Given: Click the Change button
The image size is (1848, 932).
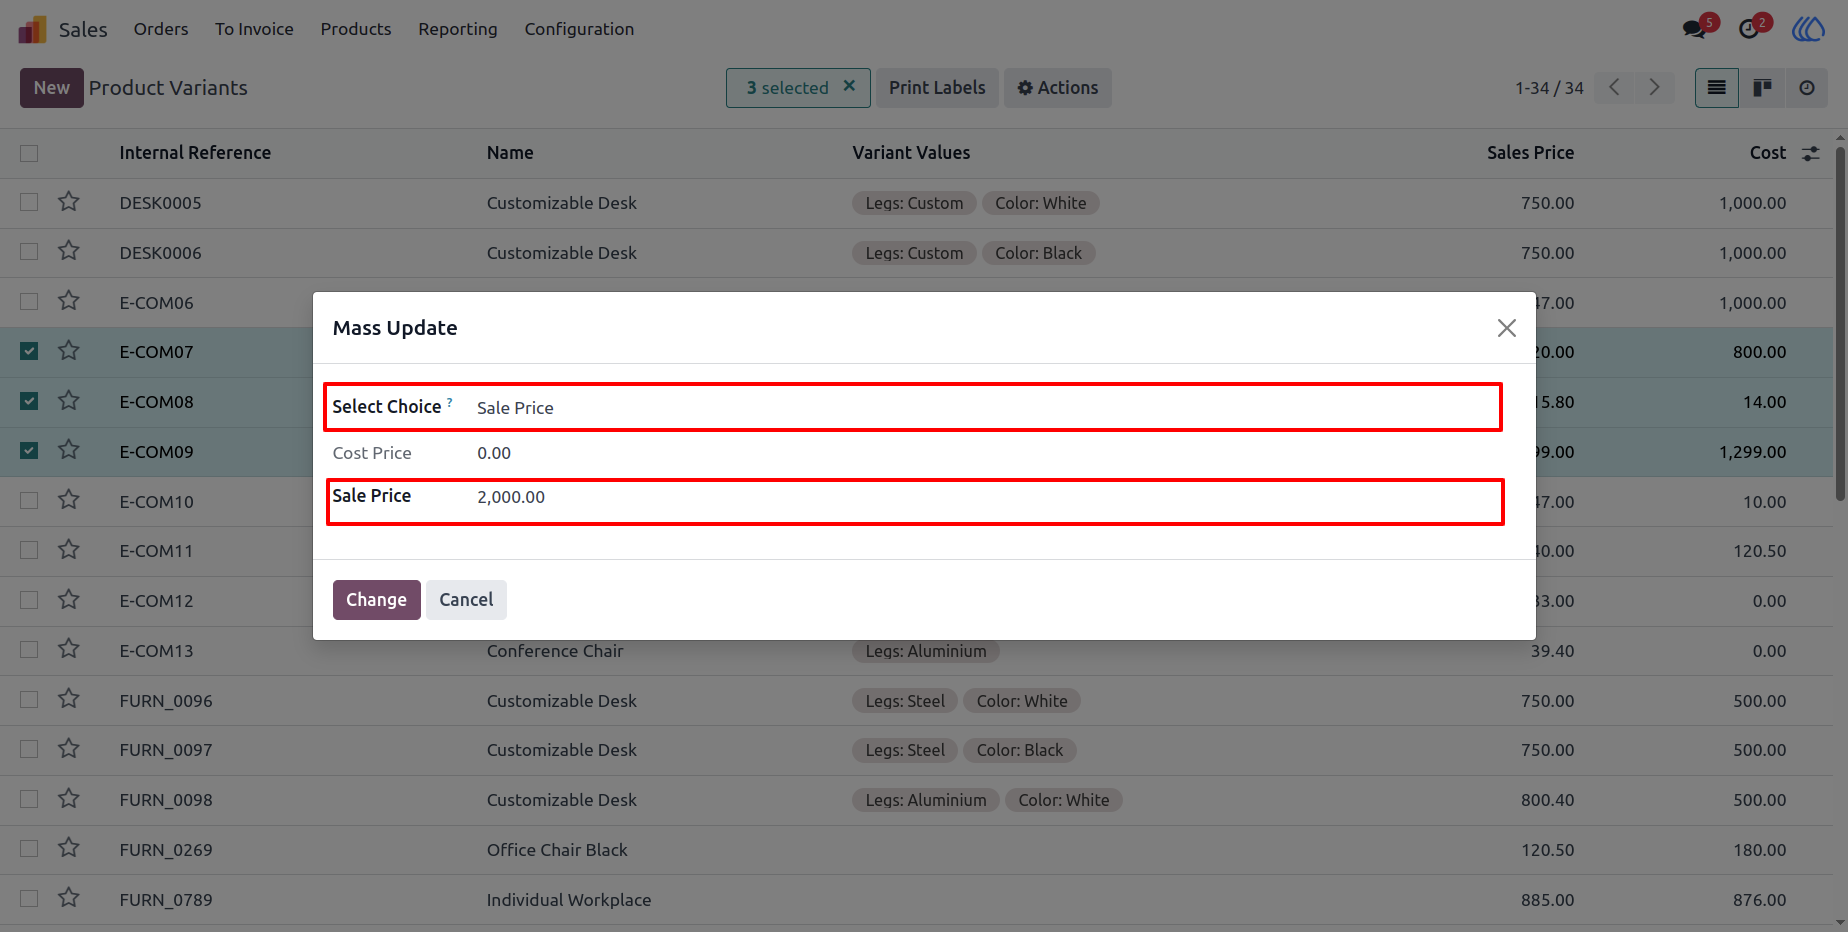Looking at the screenshot, I should [377, 600].
